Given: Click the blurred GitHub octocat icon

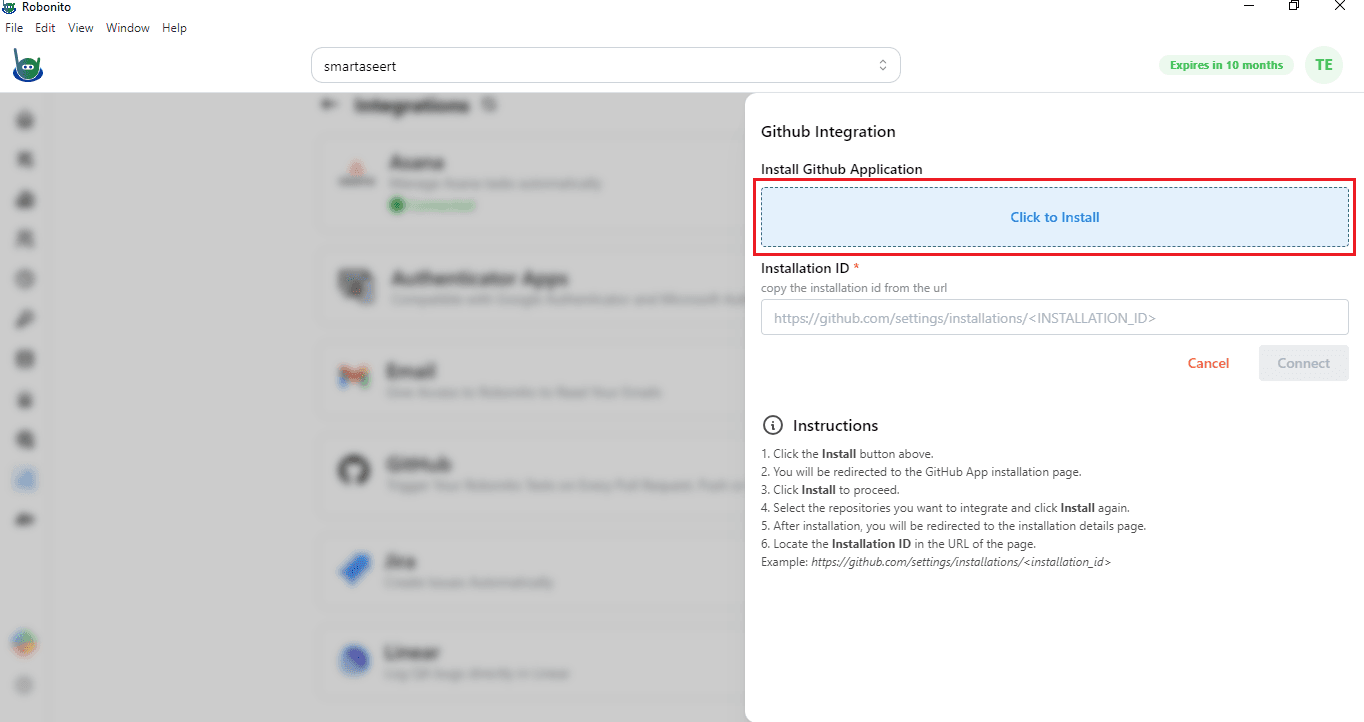Looking at the screenshot, I should coord(352,470).
